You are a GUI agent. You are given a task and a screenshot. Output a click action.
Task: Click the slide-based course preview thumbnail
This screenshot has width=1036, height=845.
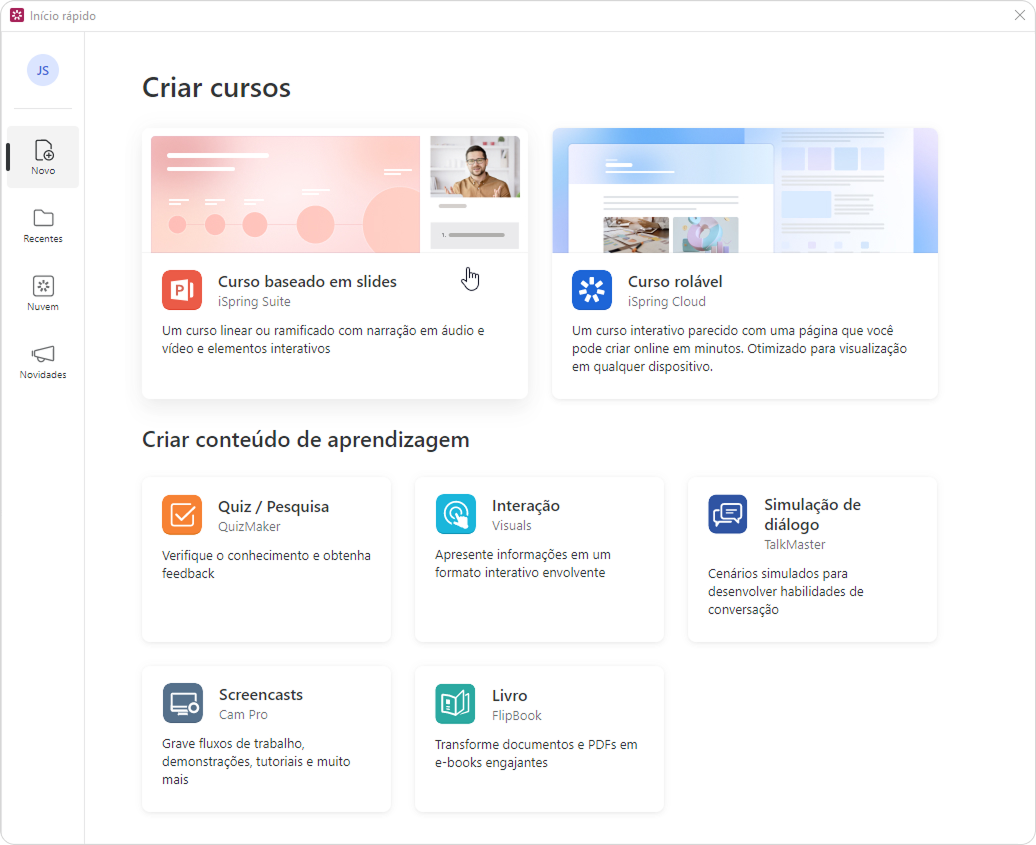(x=335, y=194)
